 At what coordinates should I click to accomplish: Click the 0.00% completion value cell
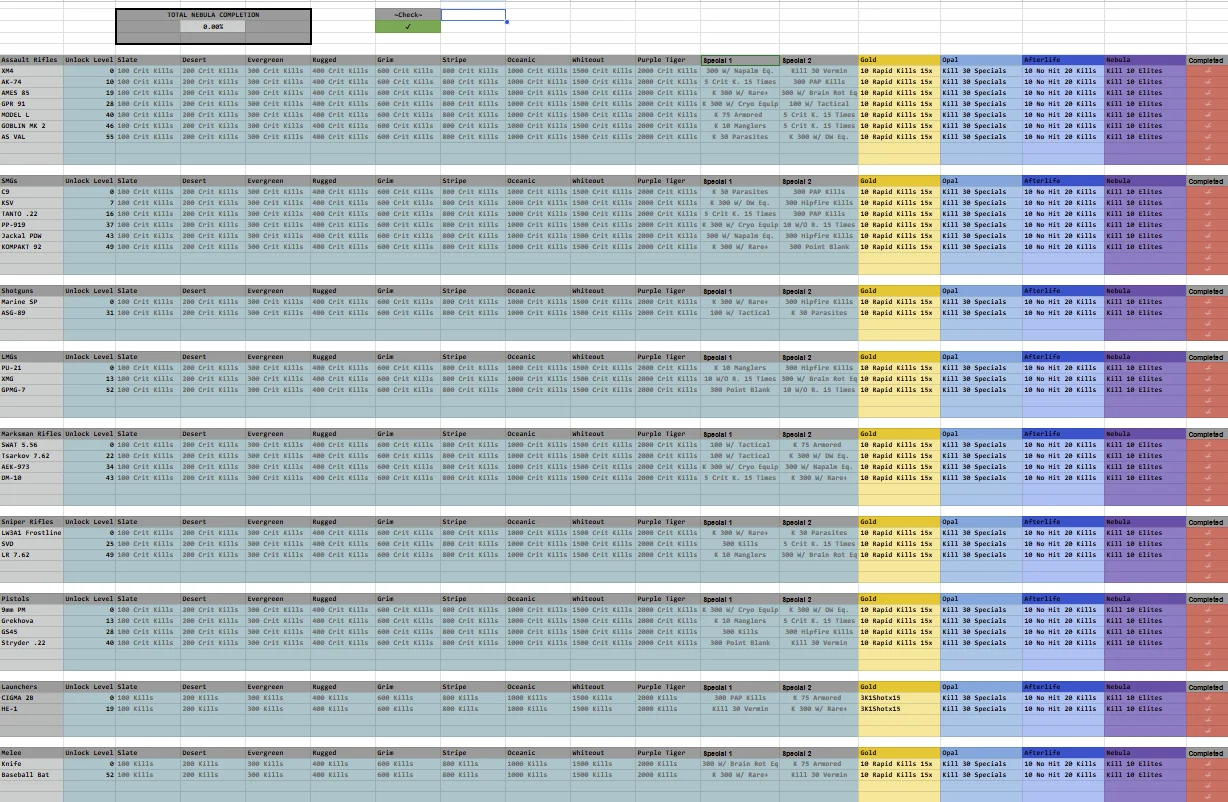[x=212, y=27]
